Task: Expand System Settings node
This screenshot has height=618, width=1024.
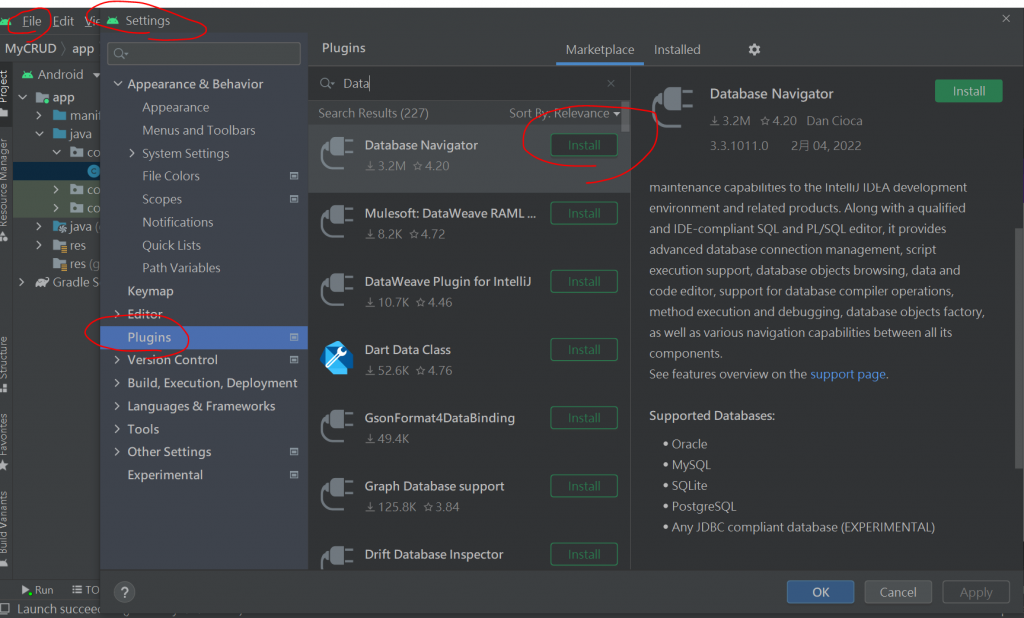Action: point(132,153)
